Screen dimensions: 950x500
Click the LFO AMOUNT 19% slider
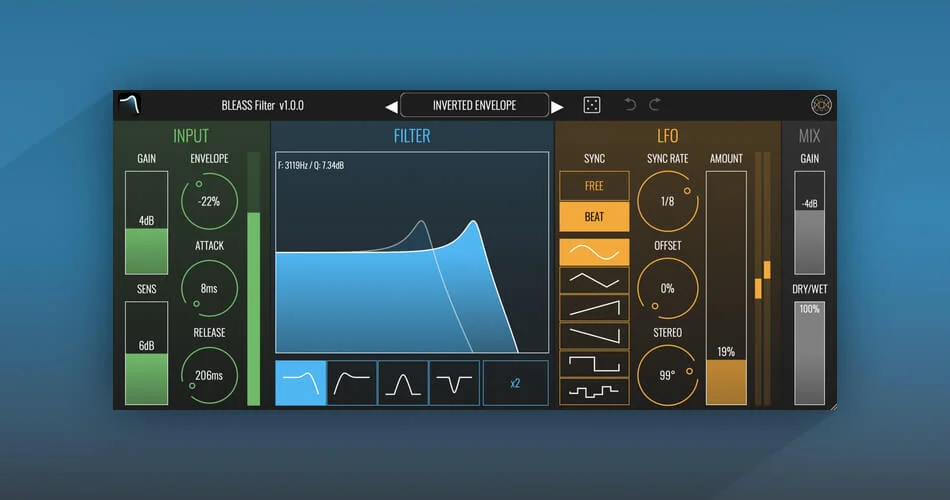726,288
